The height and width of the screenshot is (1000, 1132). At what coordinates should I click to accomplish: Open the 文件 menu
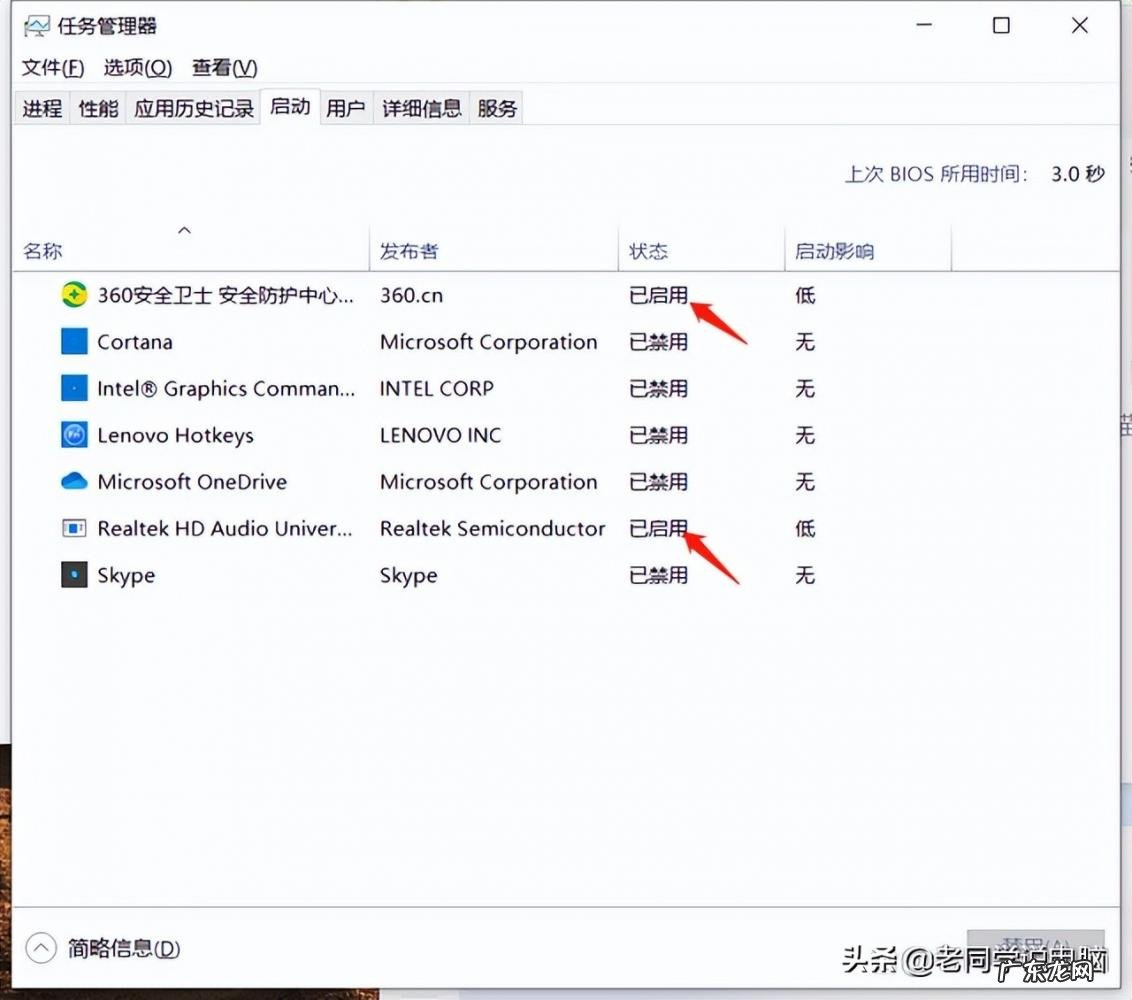coord(51,68)
